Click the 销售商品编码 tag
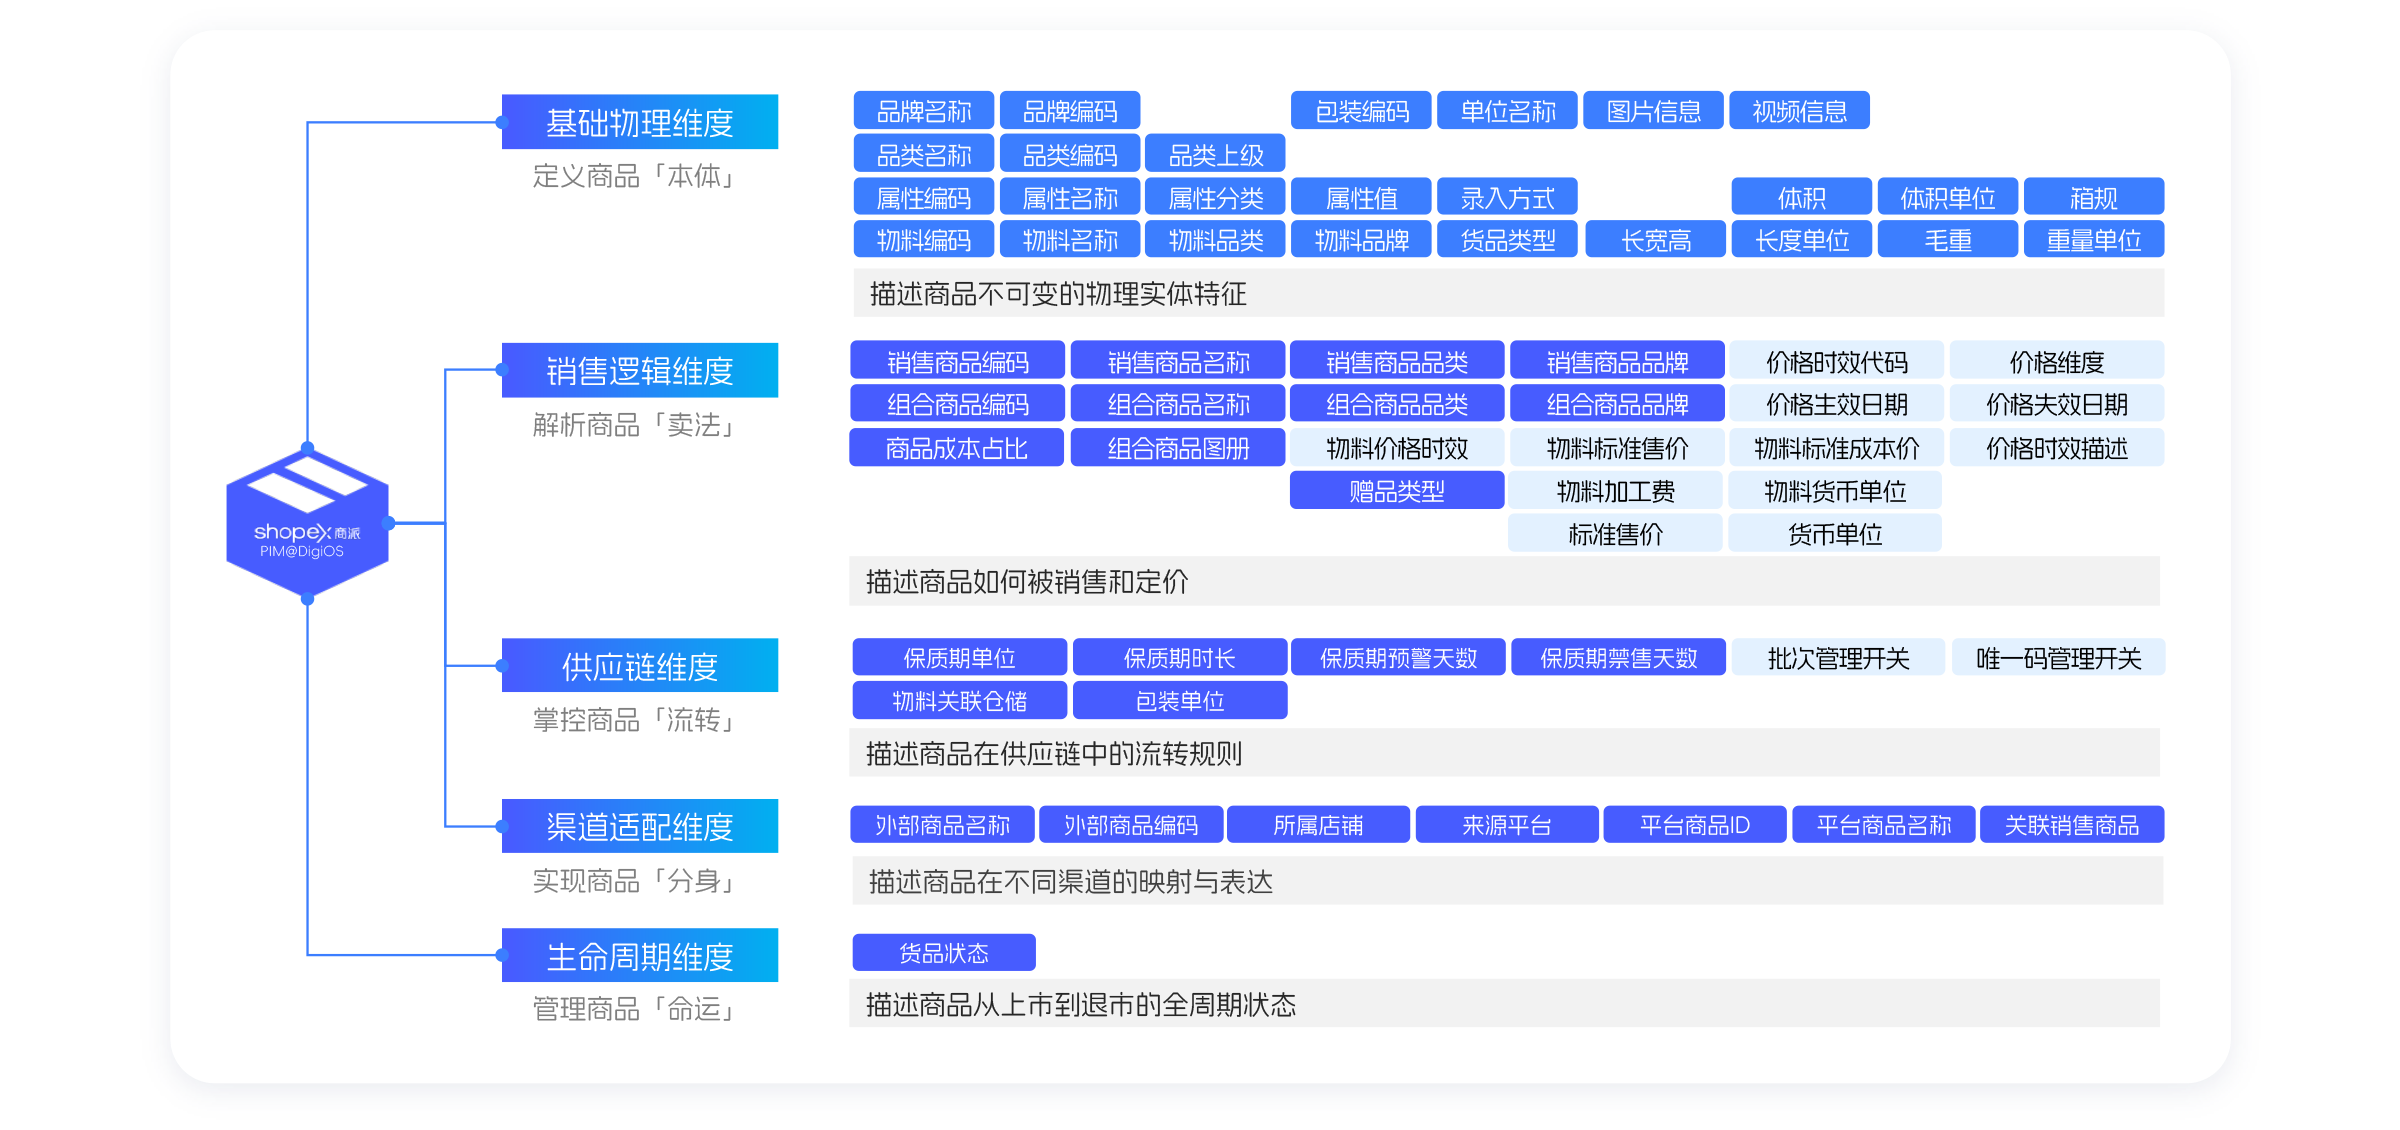 (x=957, y=361)
